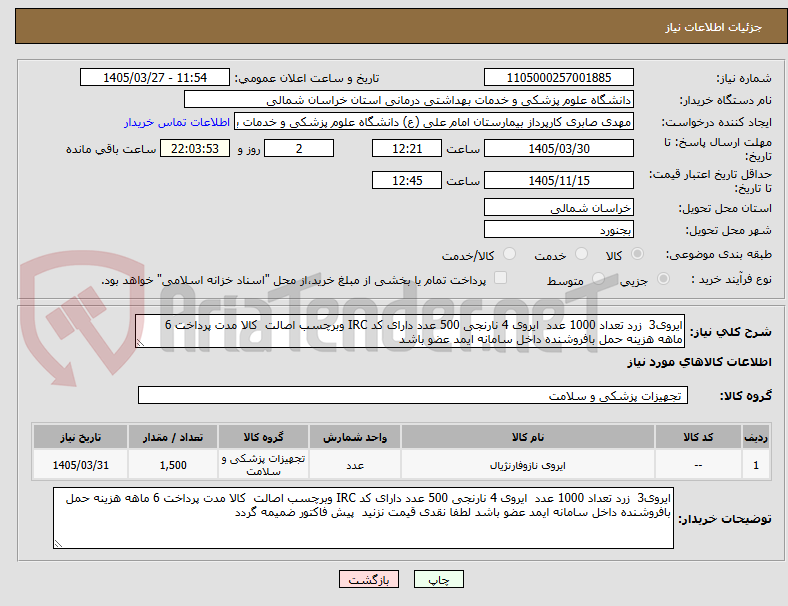Click the نام کالا column header

(x=528, y=437)
